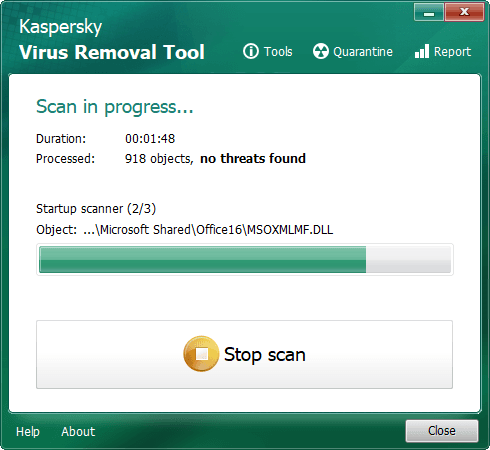The image size is (490, 450).
Task: Click the 'Processed:' label
Action: 65,159
